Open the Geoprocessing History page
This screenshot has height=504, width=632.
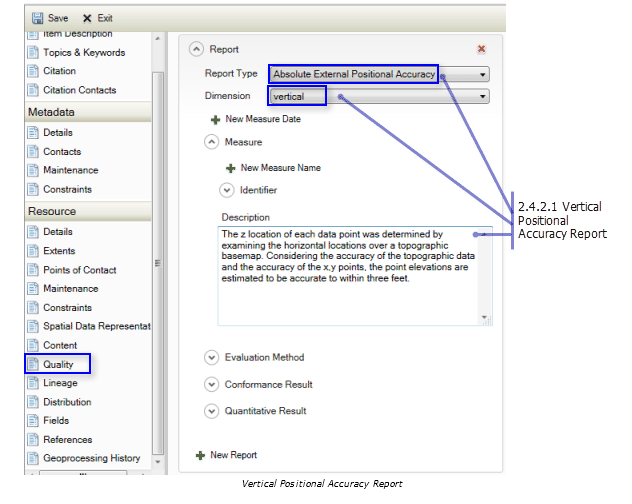coord(91,458)
